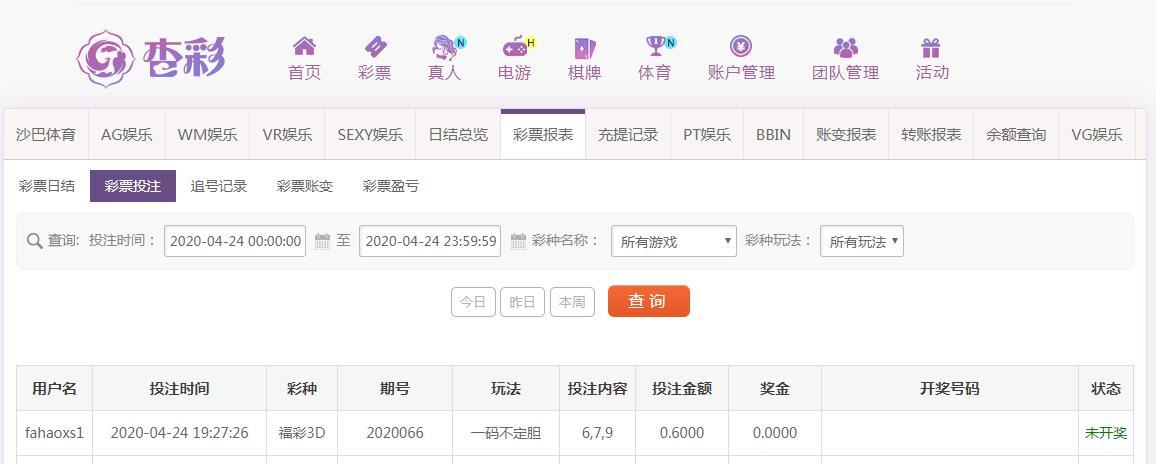
Task: Click the 彩种 column header
Action: point(302,388)
